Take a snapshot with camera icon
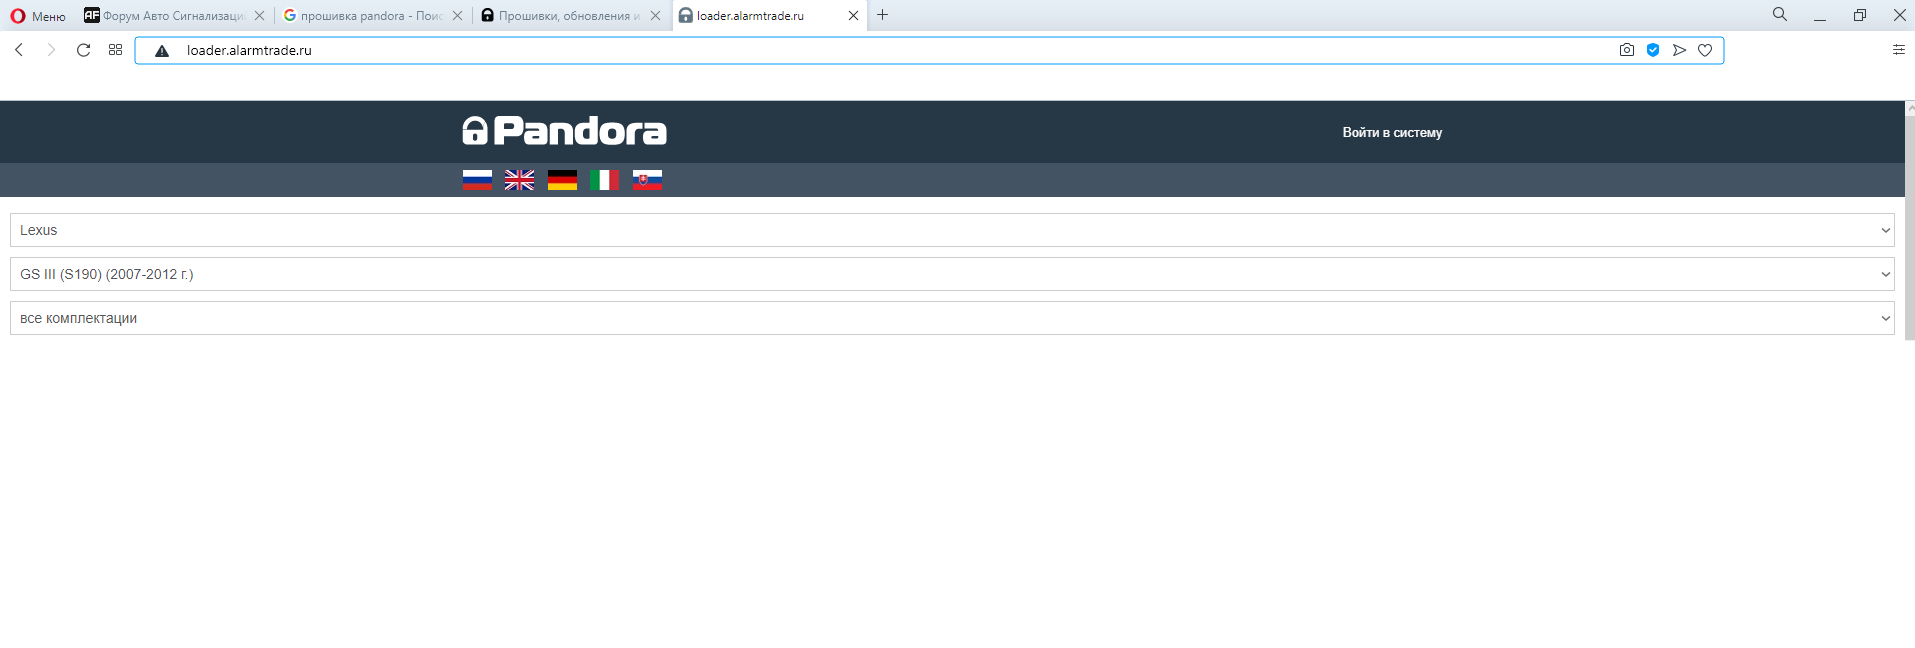This screenshot has height=648, width=1915. [x=1626, y=50]
